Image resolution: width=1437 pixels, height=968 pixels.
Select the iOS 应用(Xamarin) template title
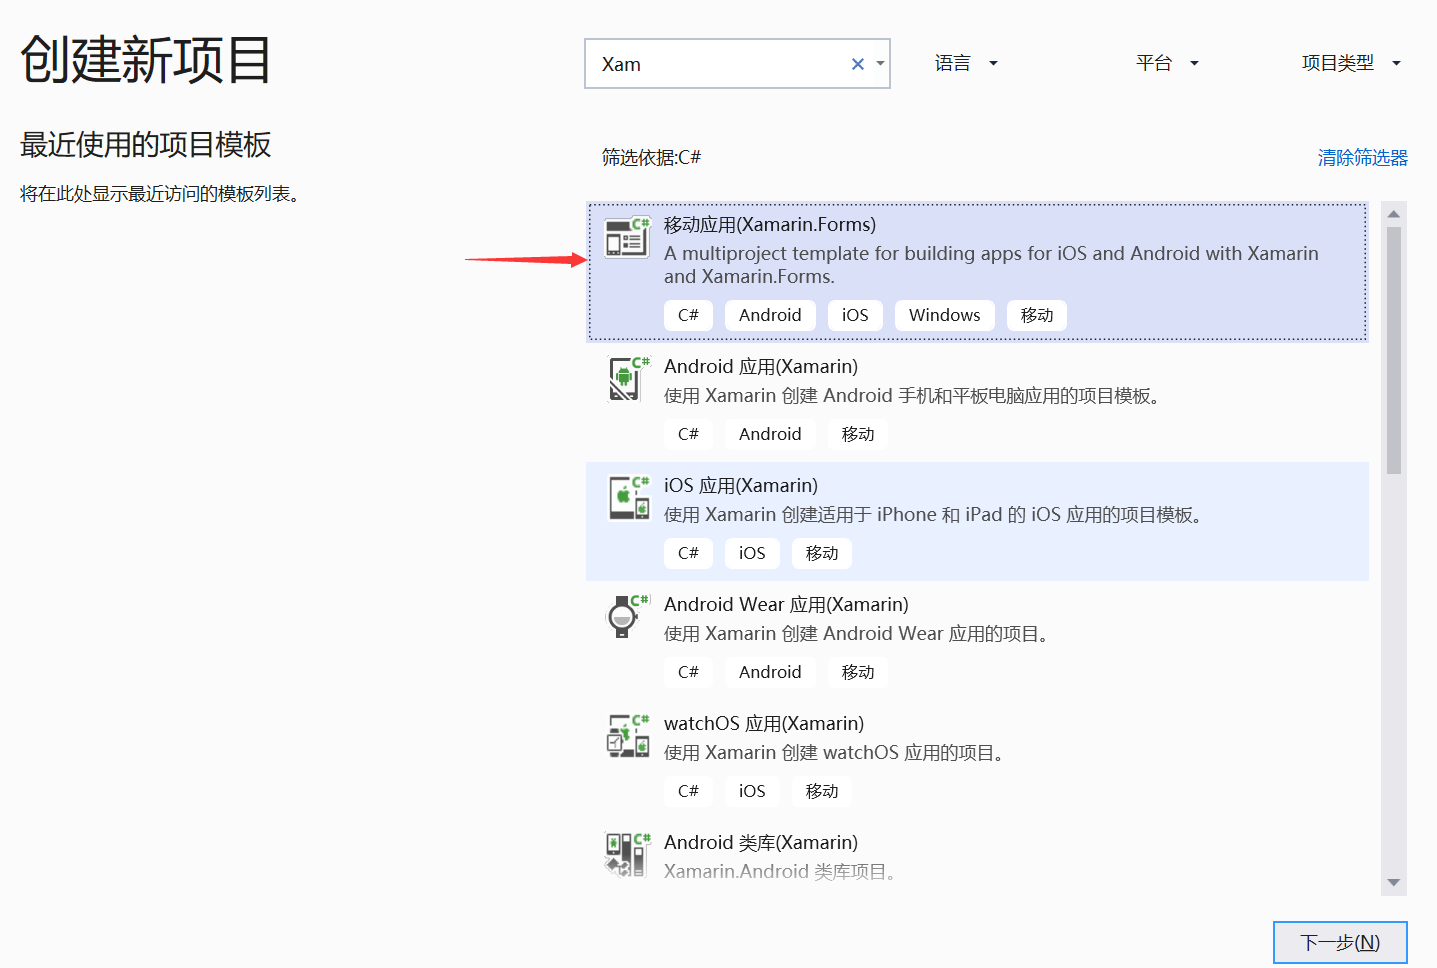(741, 486)
